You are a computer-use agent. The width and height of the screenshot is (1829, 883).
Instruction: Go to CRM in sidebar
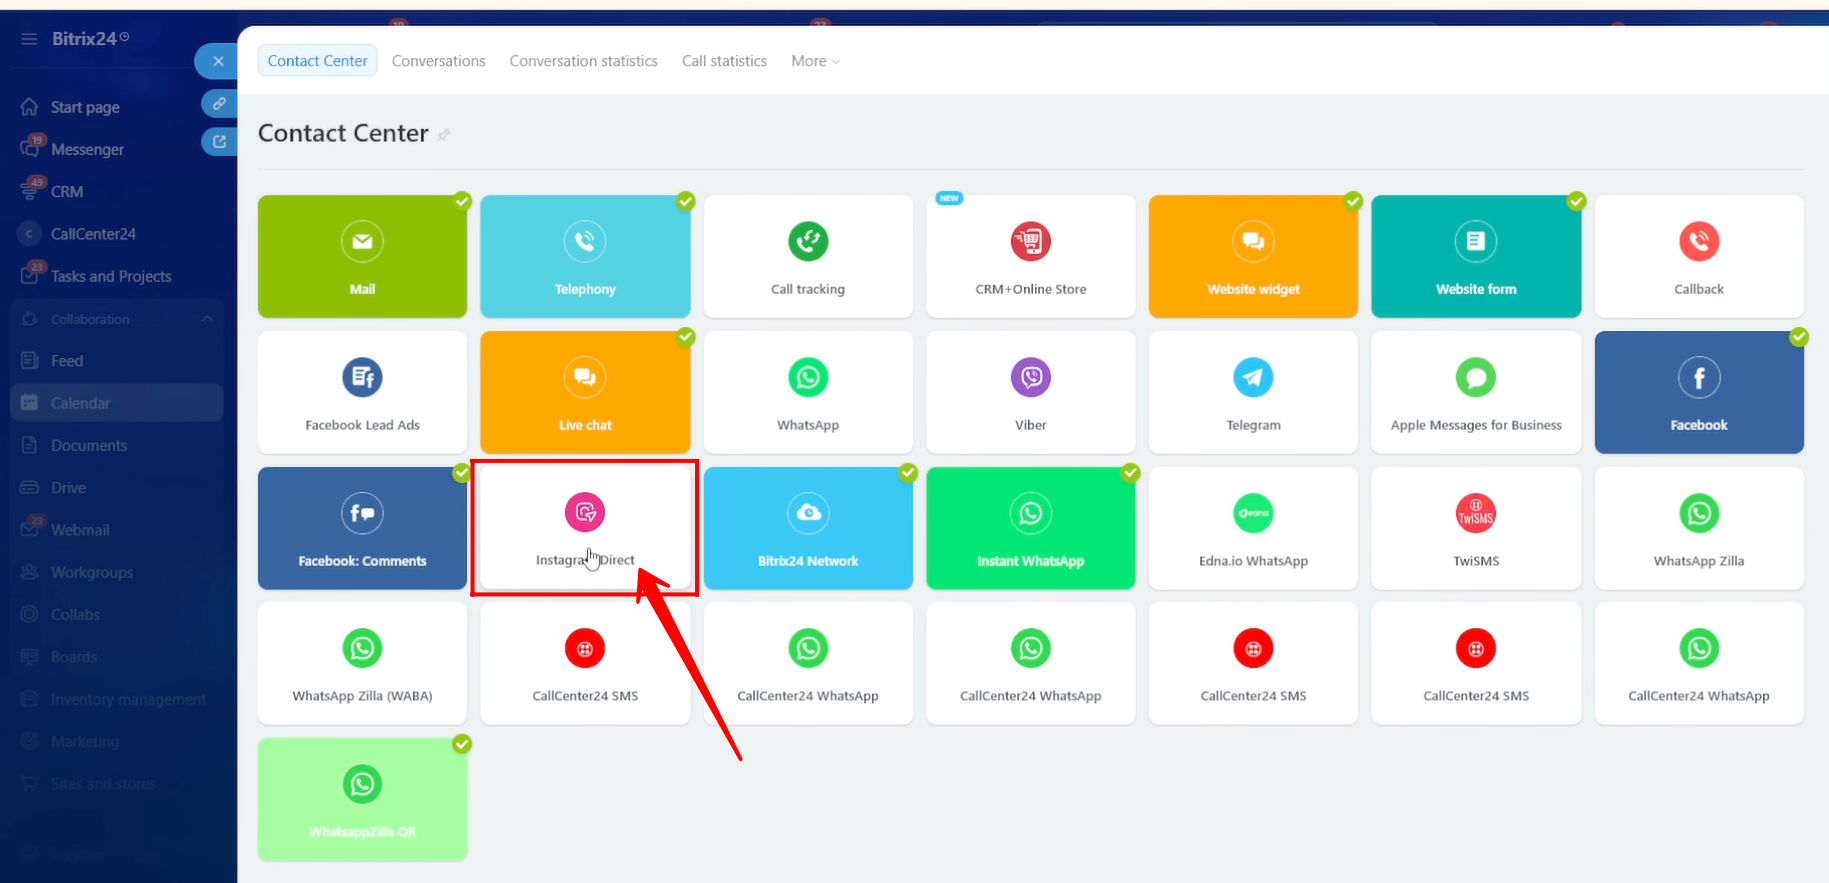click(x=67, y=191)
